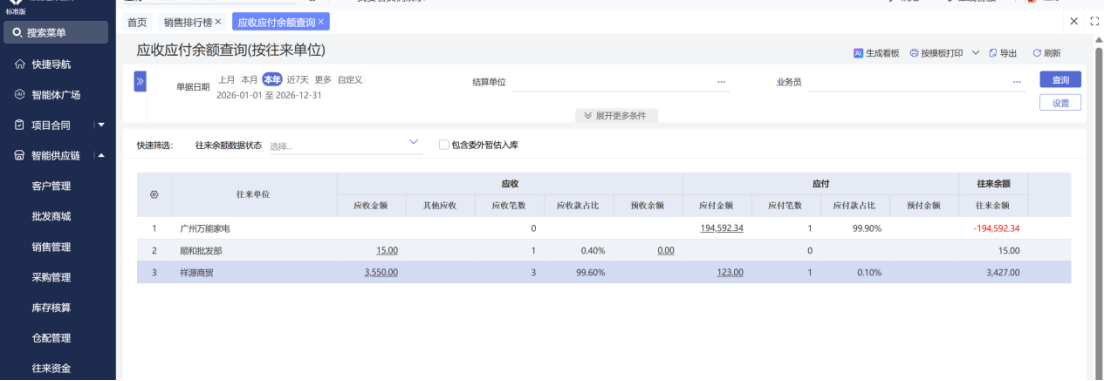Select the 近7天 date range option
The image size is (1105, 381).
point(297,80)
